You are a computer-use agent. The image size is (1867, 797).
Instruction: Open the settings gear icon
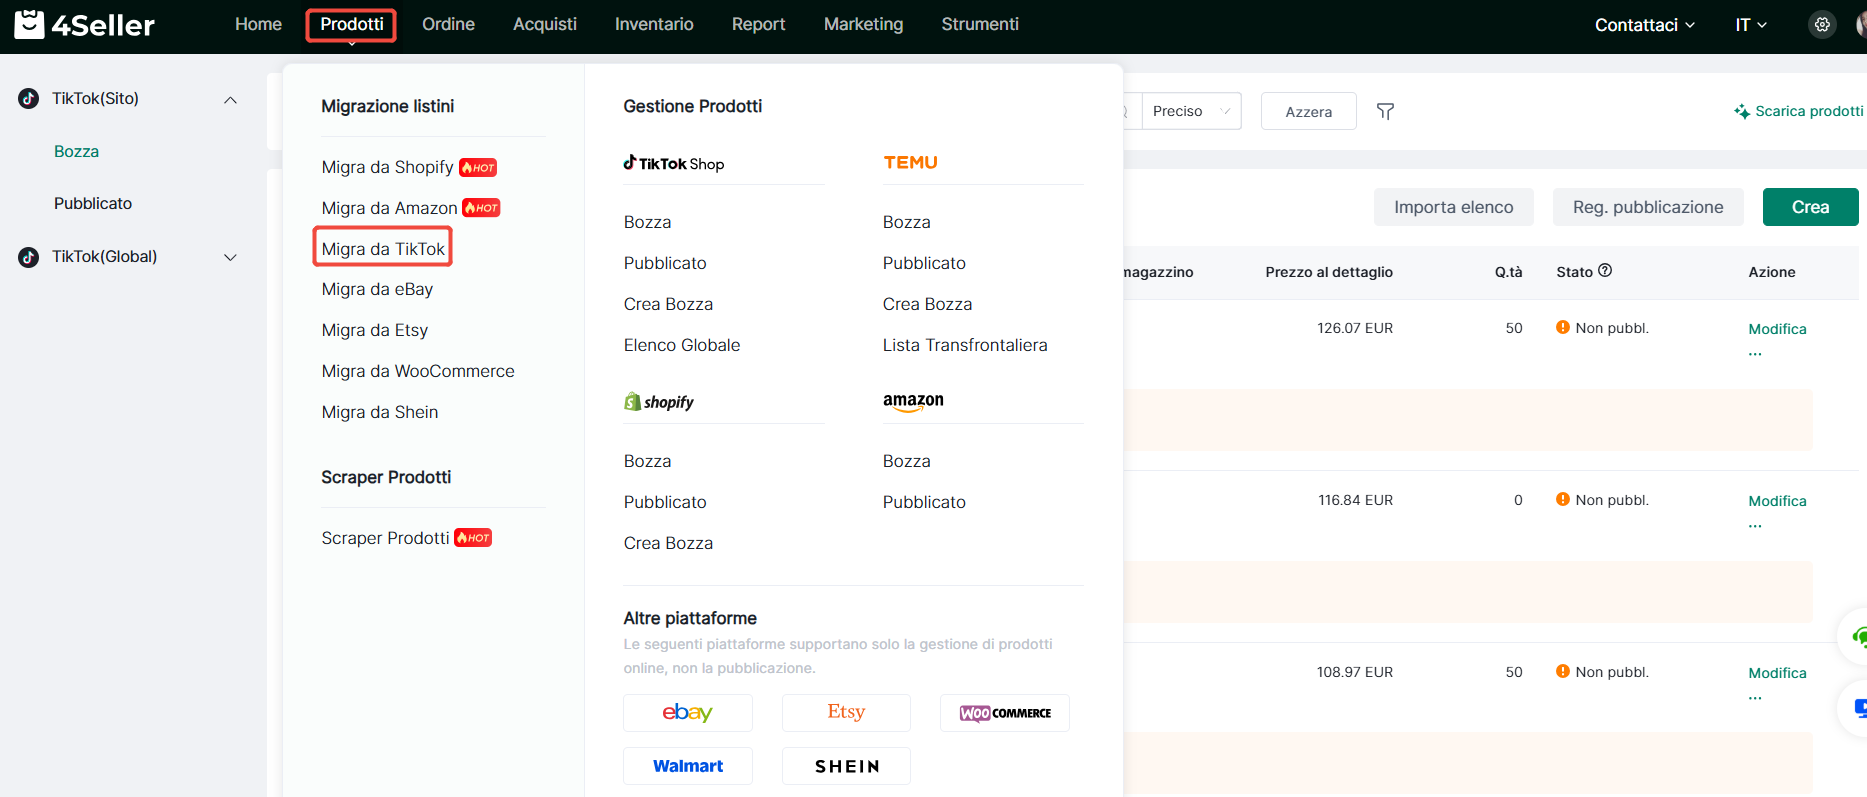pos(1822,25)
